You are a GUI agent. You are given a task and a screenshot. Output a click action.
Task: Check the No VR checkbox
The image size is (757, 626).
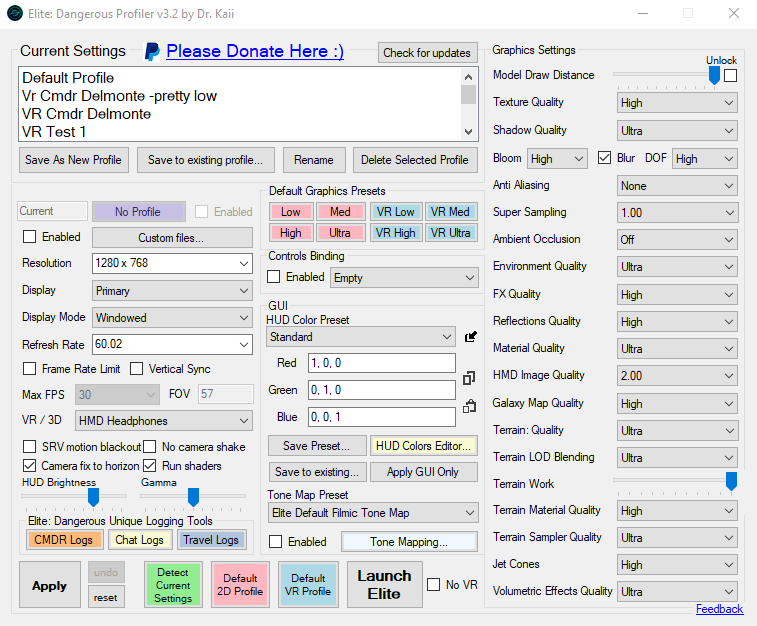tap(434, 584)
